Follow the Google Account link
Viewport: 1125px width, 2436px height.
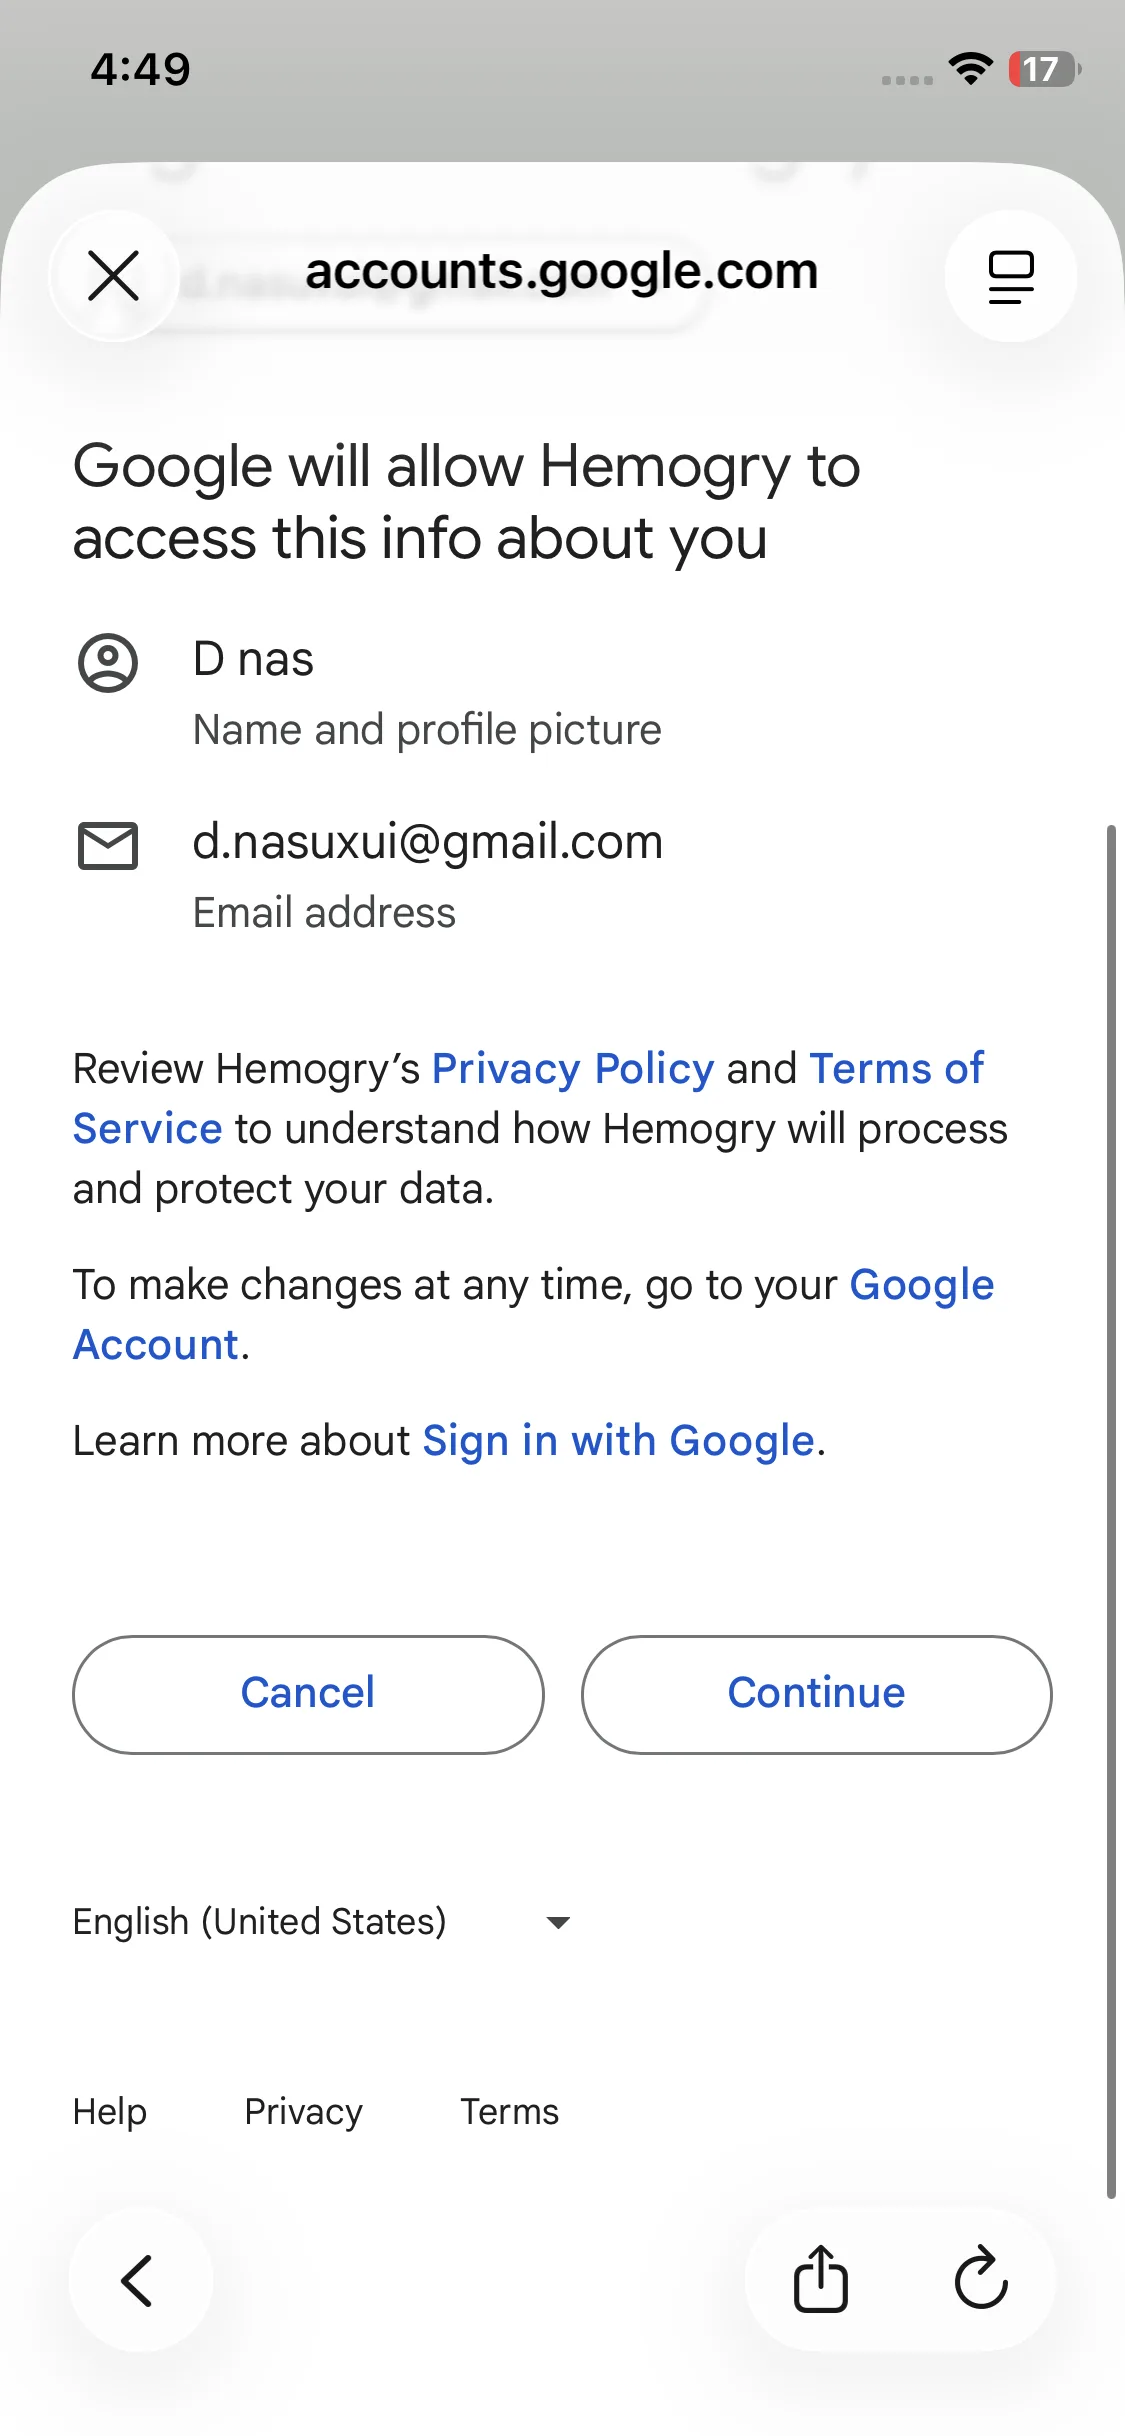pos(921,1285)
